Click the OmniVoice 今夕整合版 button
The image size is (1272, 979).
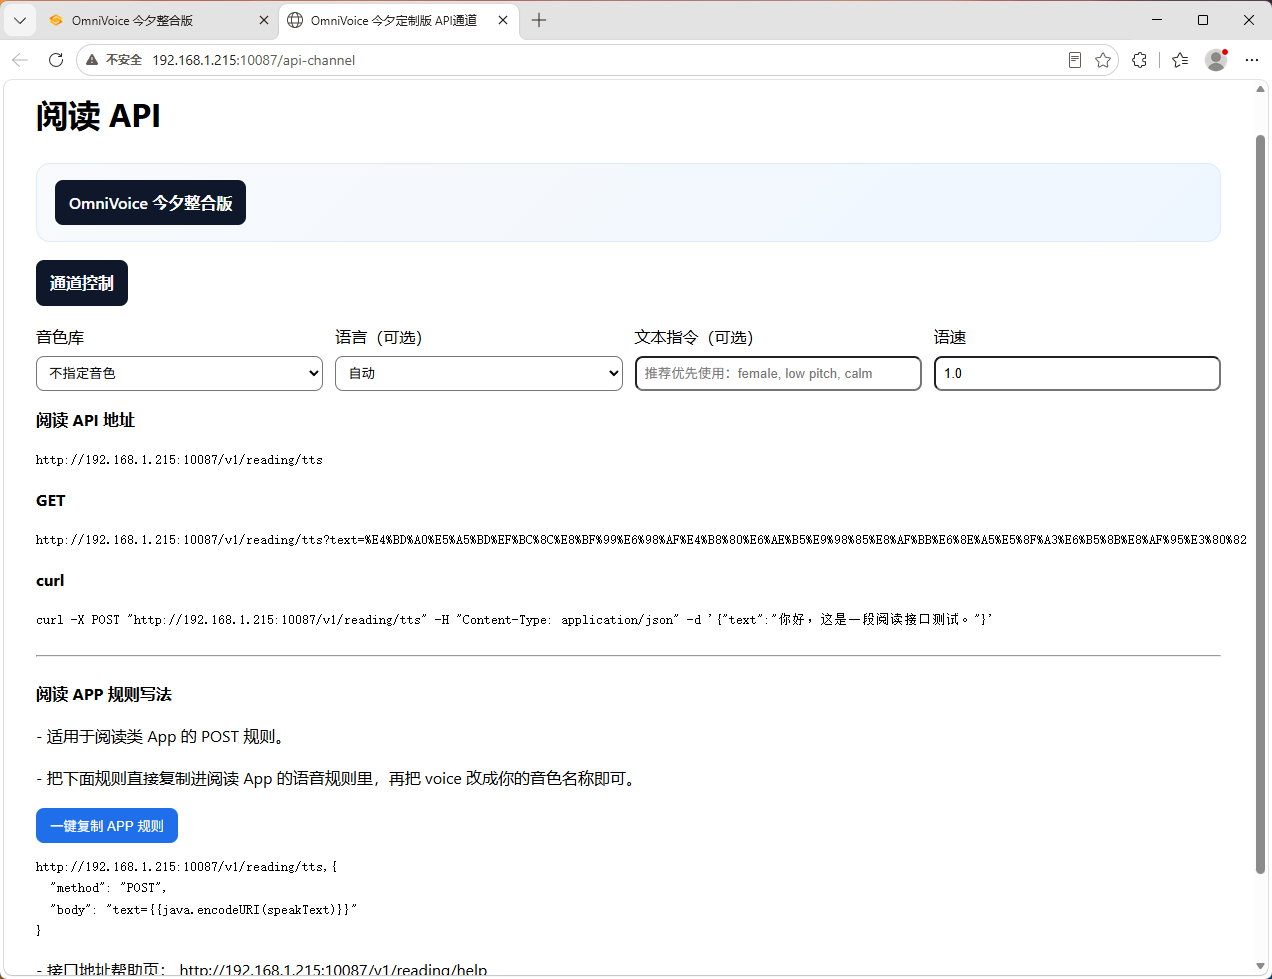click(150, 203)
